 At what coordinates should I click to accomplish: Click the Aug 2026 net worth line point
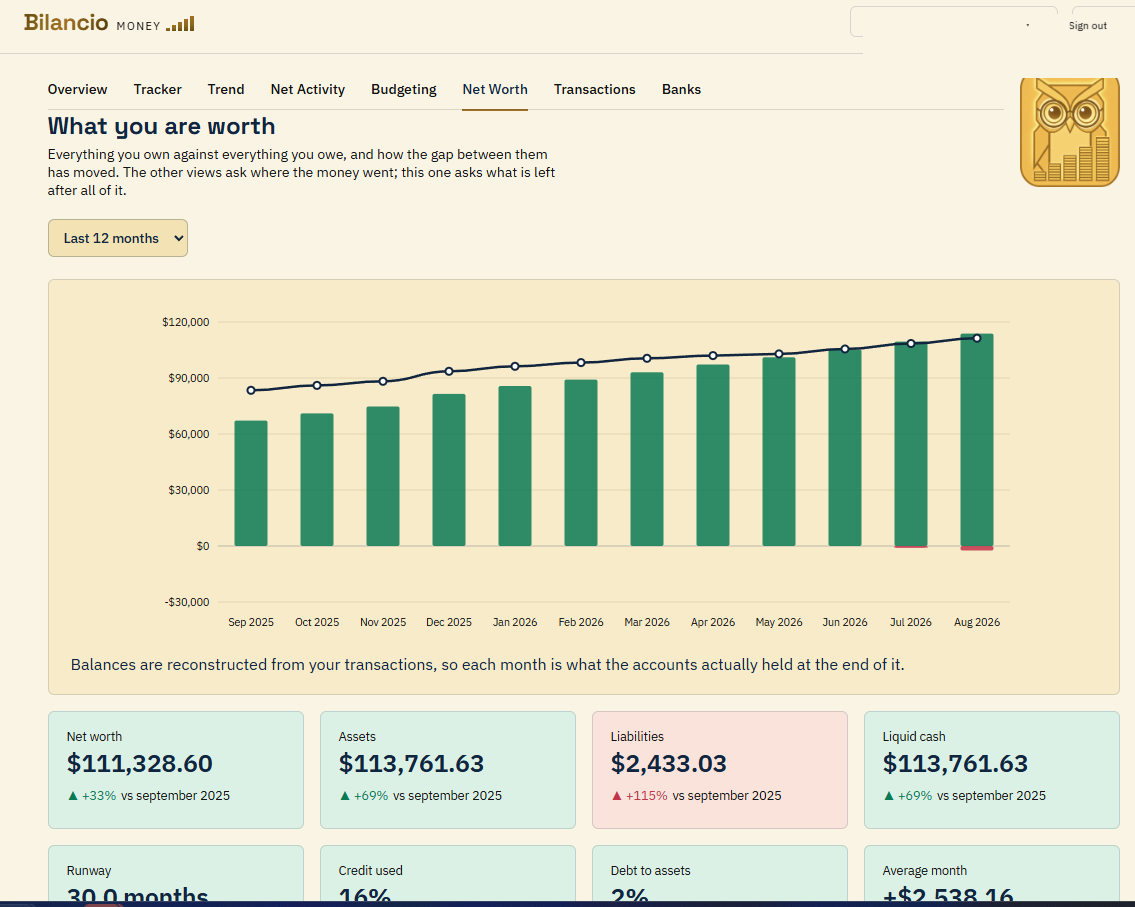click(x=977, y=338)
